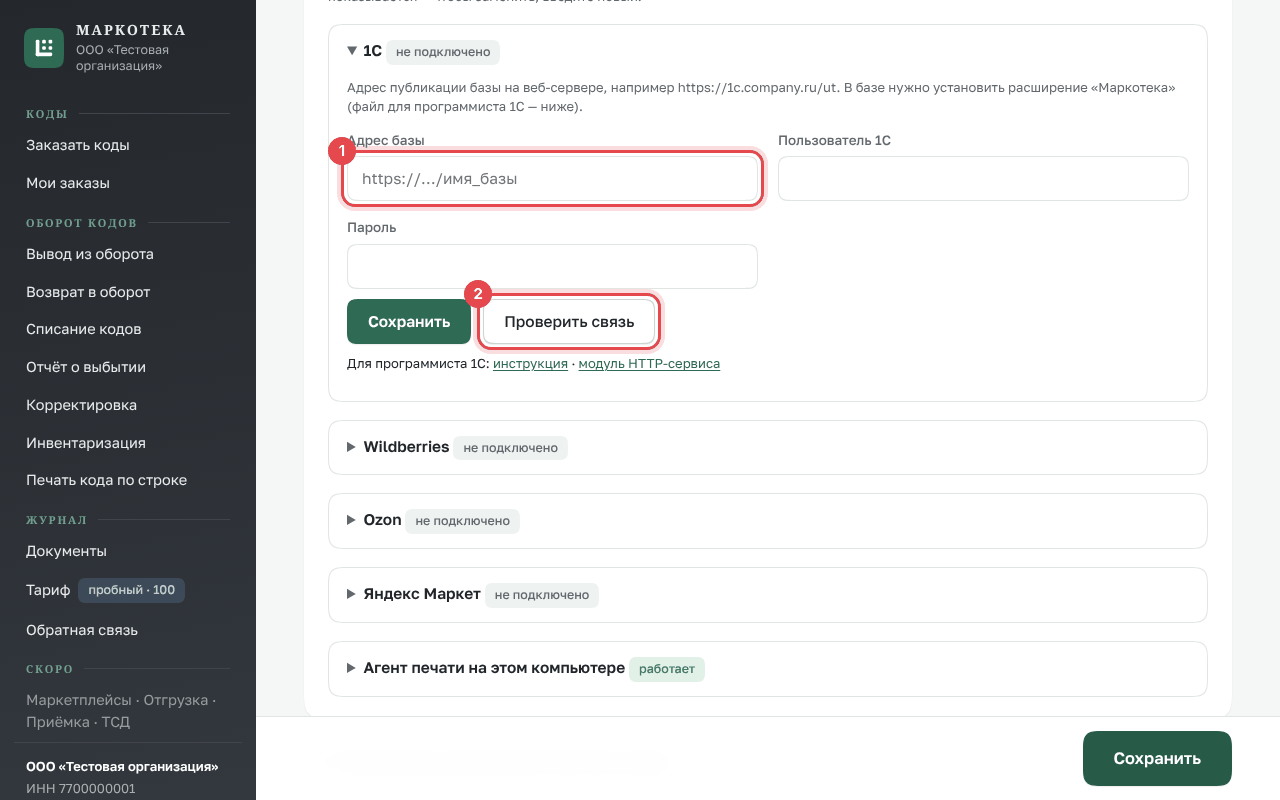The height and width of the screenshot is (800, 1280).
Task: Click the ООО «Тестовая организация» footer text
Action: pos(122,767)
